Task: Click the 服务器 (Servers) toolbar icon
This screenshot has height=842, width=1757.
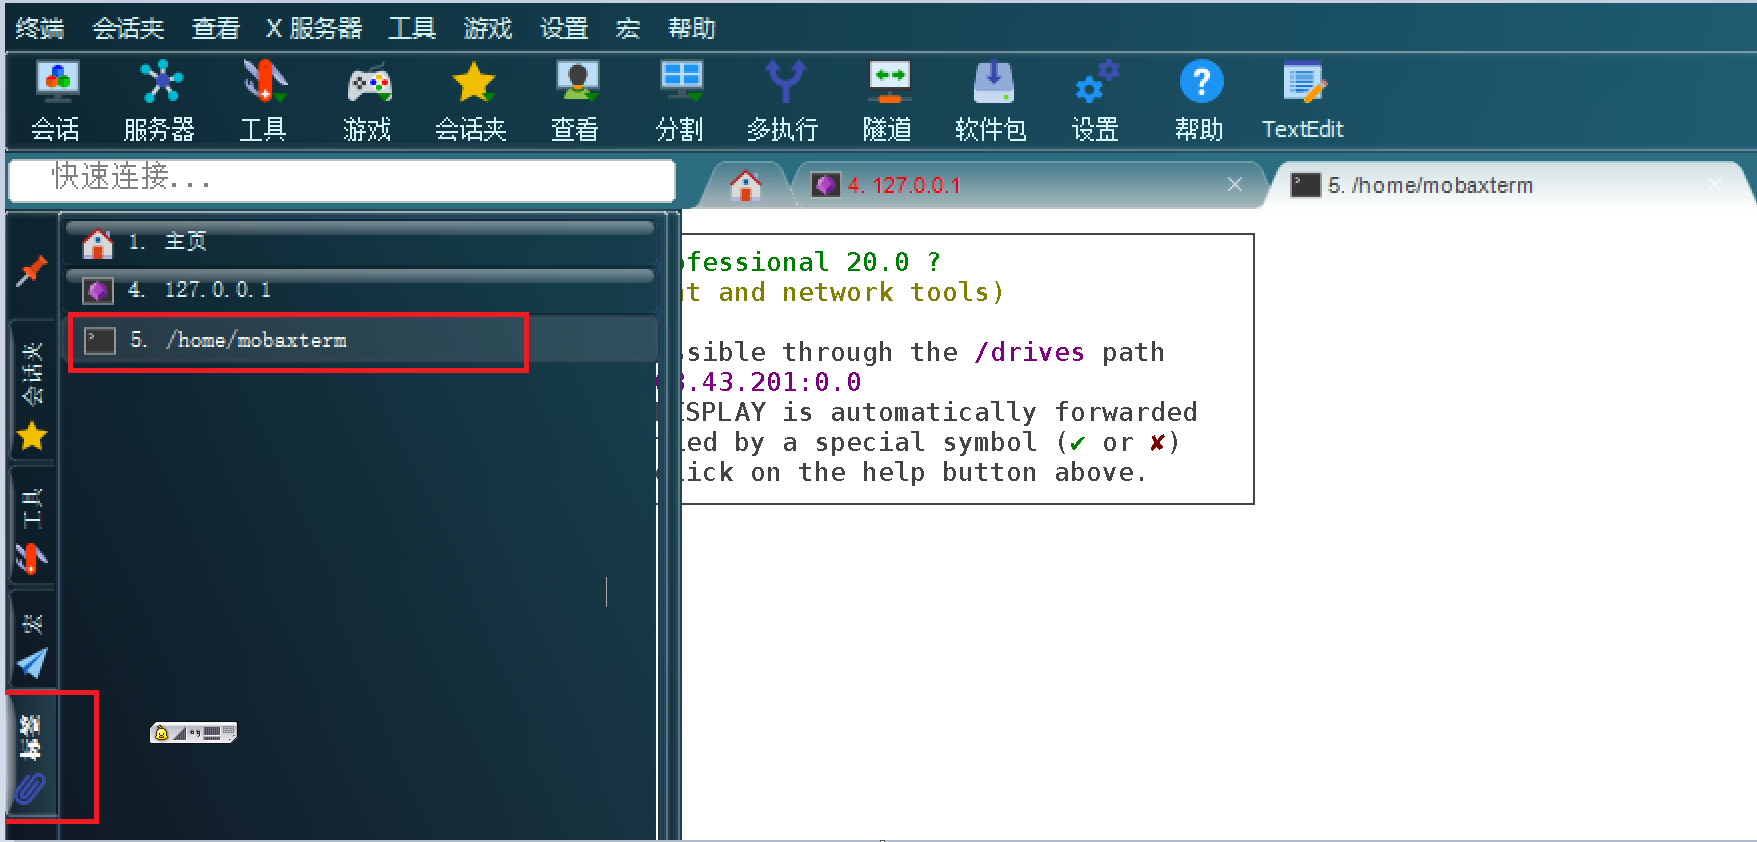Action: click(160, 101)
